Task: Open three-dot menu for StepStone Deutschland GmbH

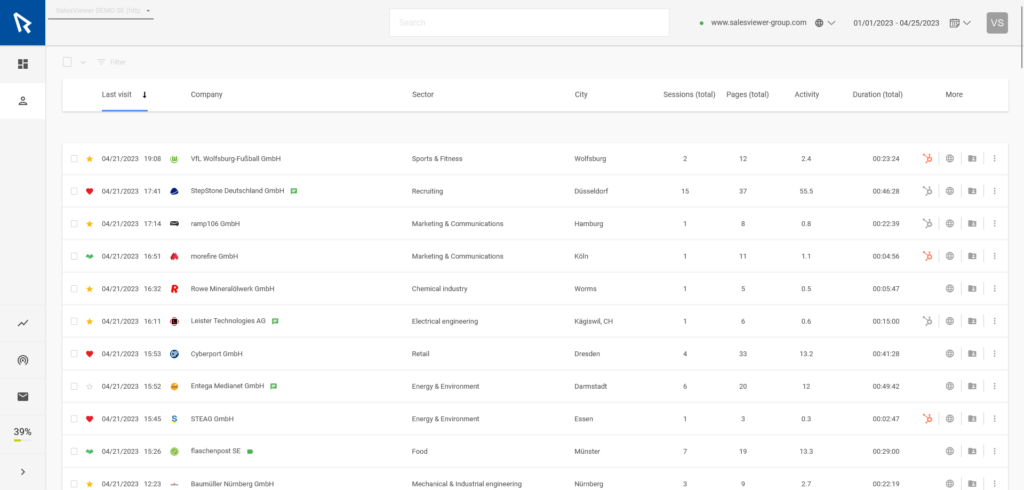Action: click(x=994, y=191)
